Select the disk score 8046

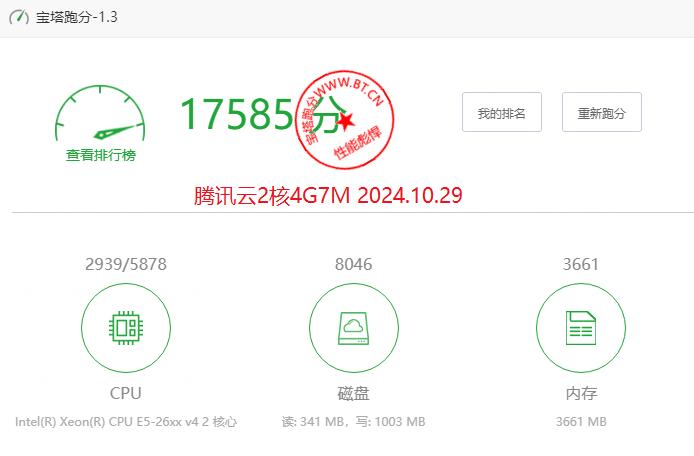(353, 264)
